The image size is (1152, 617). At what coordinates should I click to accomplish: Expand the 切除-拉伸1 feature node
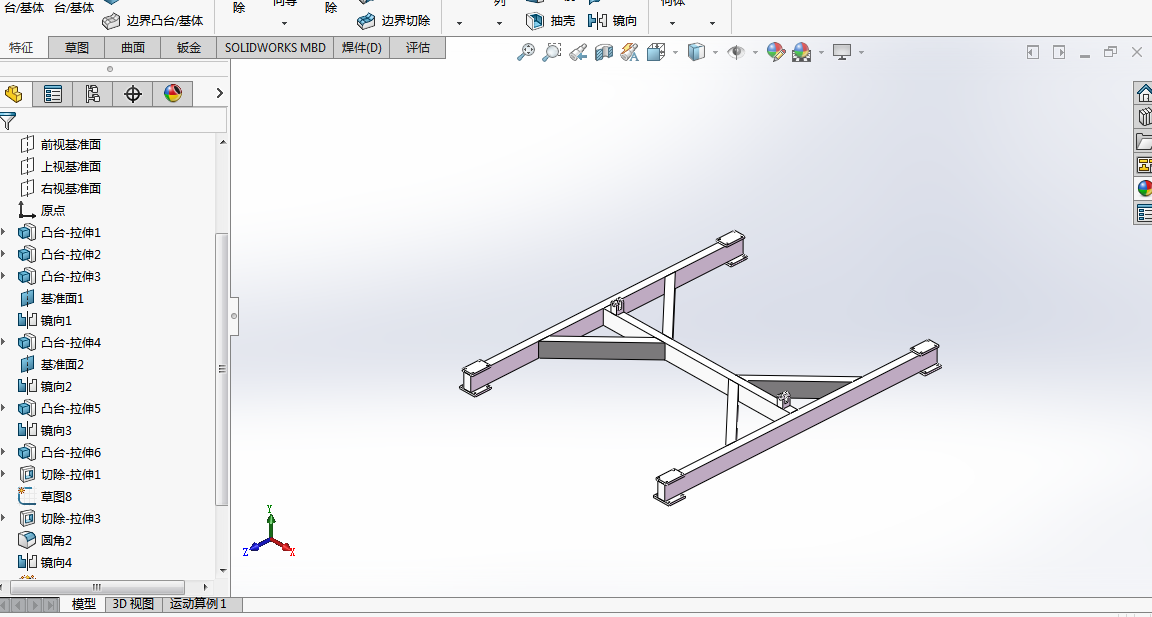pos(3,474)
